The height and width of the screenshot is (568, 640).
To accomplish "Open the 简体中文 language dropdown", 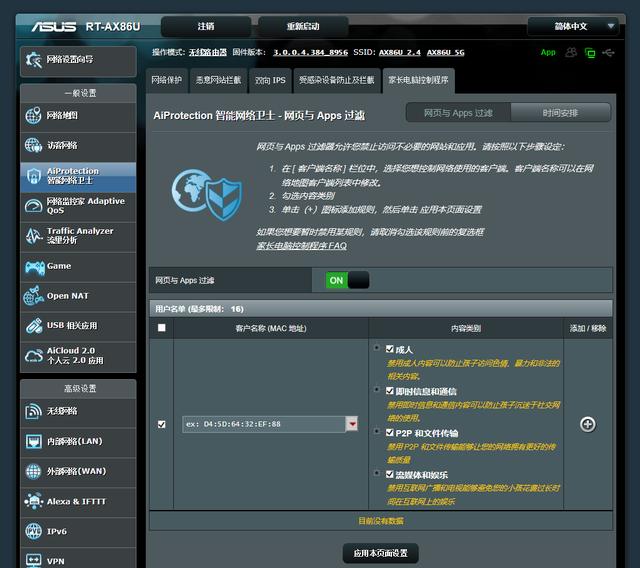I will click(x=573, y=27).
